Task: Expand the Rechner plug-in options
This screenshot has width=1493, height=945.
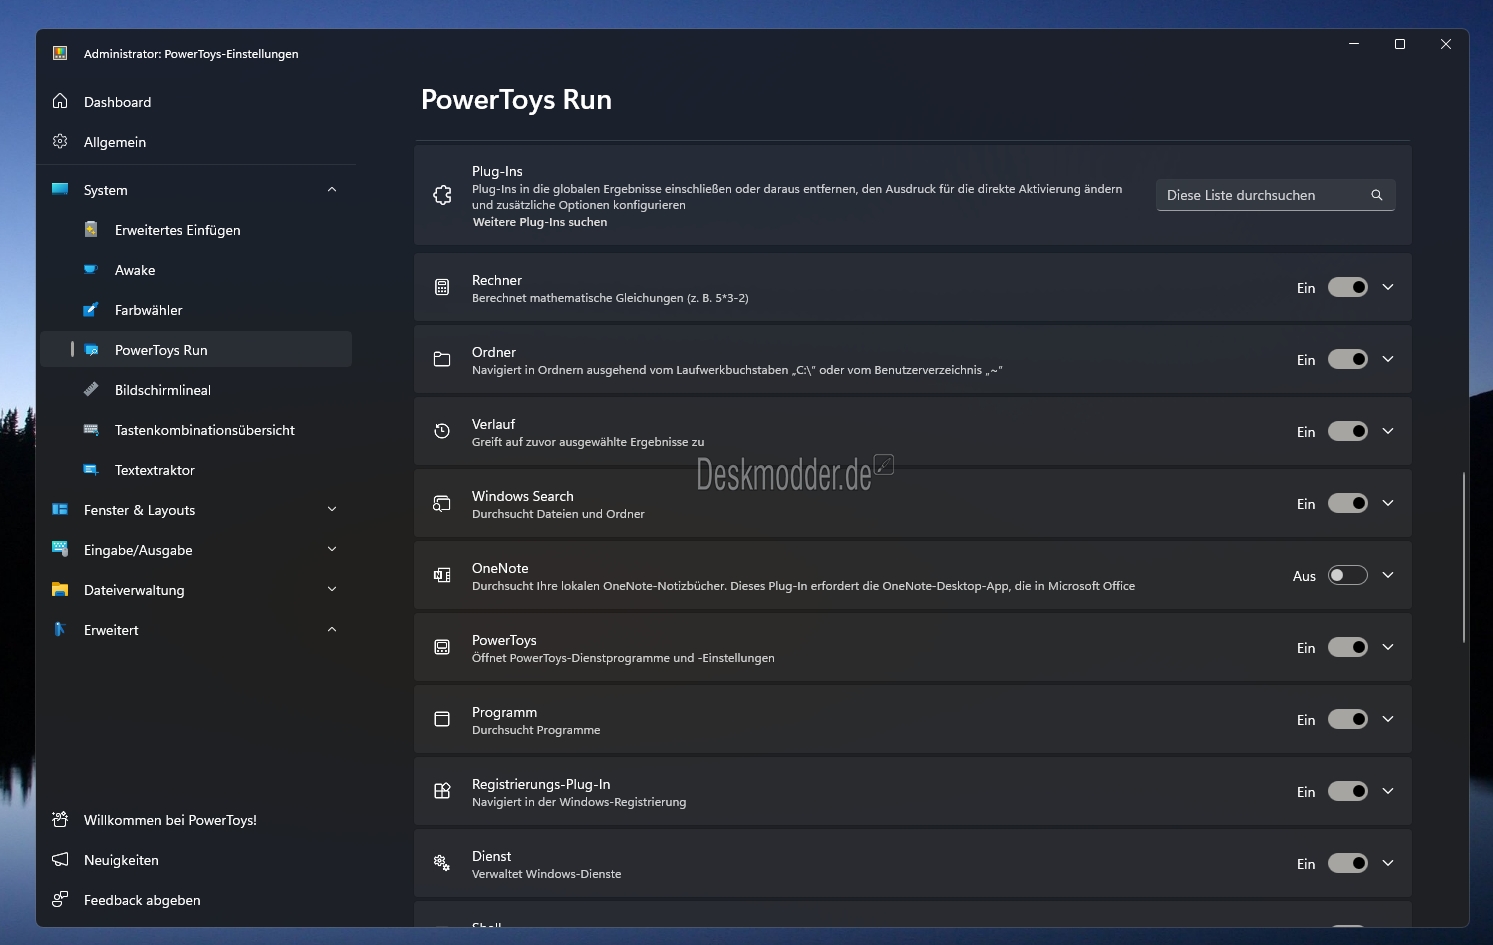Action: [1388, 287]
